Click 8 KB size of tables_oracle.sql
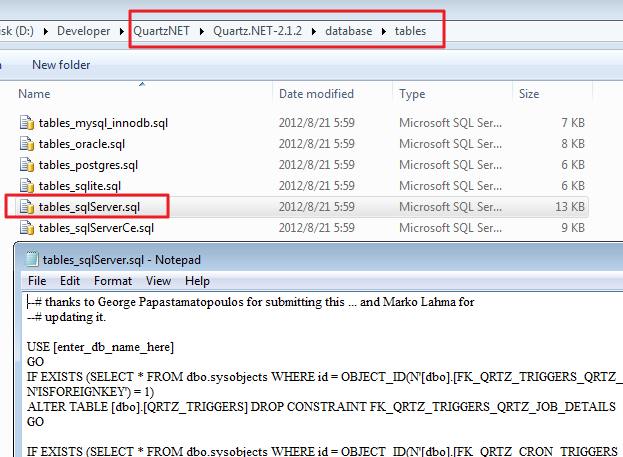623x457 pixels. (573, 143)
